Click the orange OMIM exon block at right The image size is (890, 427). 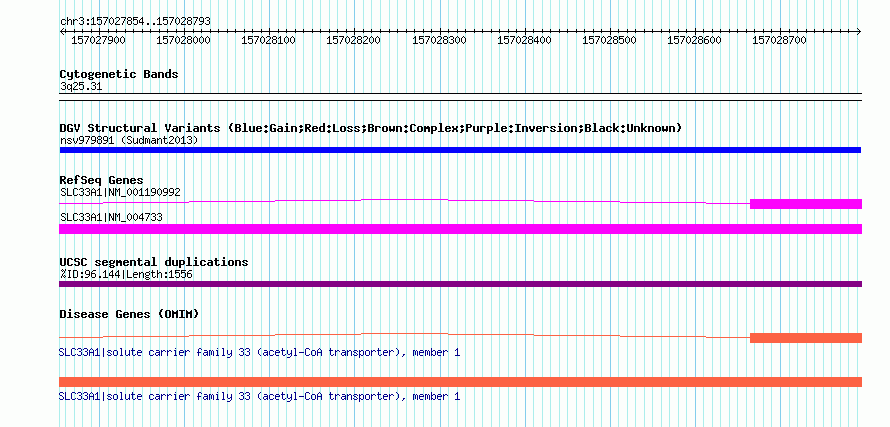point(806,338)
